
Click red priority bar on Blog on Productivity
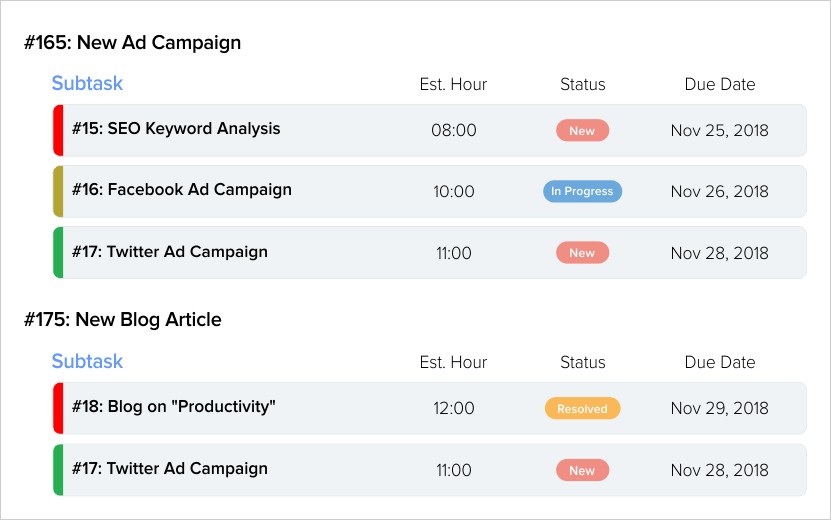click(x=58, y=408)
